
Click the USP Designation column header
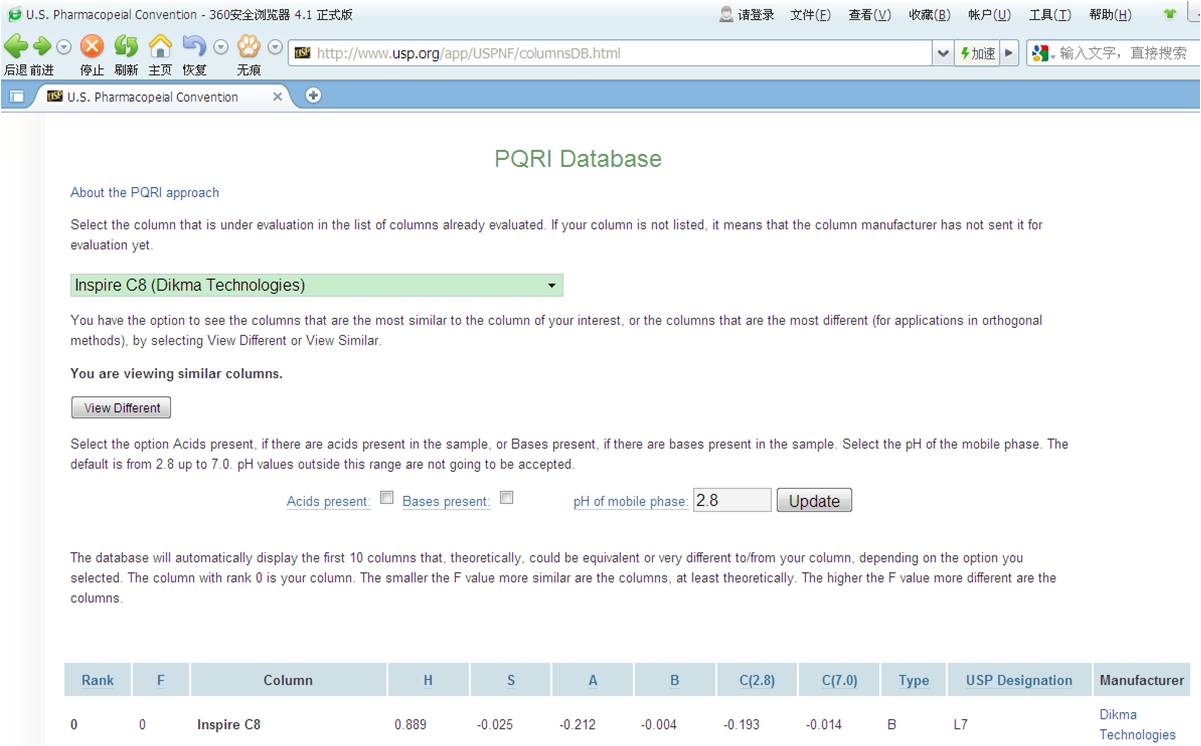point(1019,680)
